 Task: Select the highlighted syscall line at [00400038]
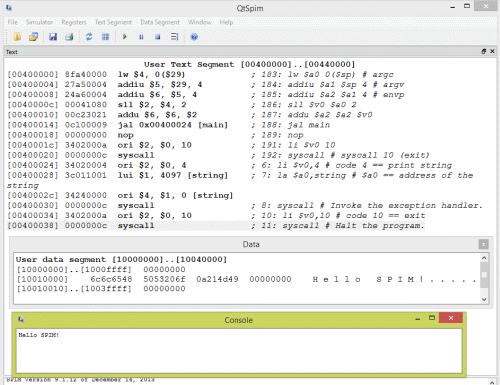coord(215,226)
